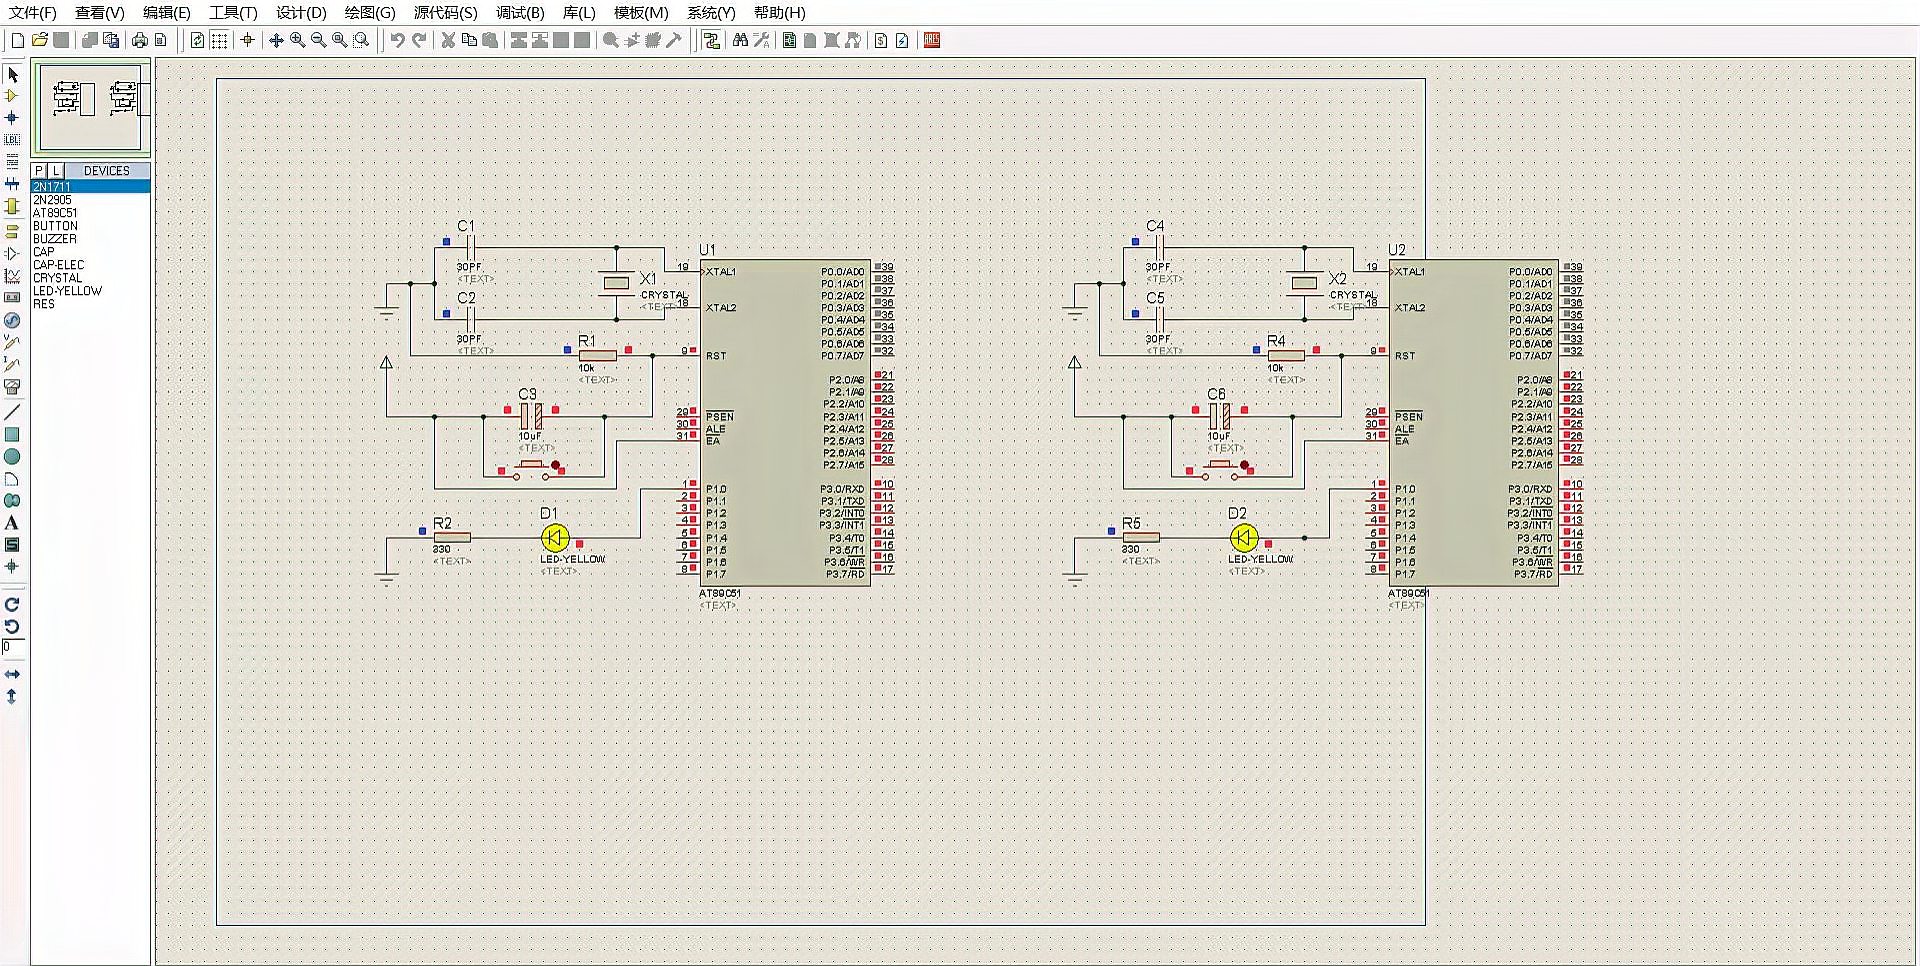1920x966 pixels.
Task: Open the 文件(F) menu
Action: click(33, 12)
